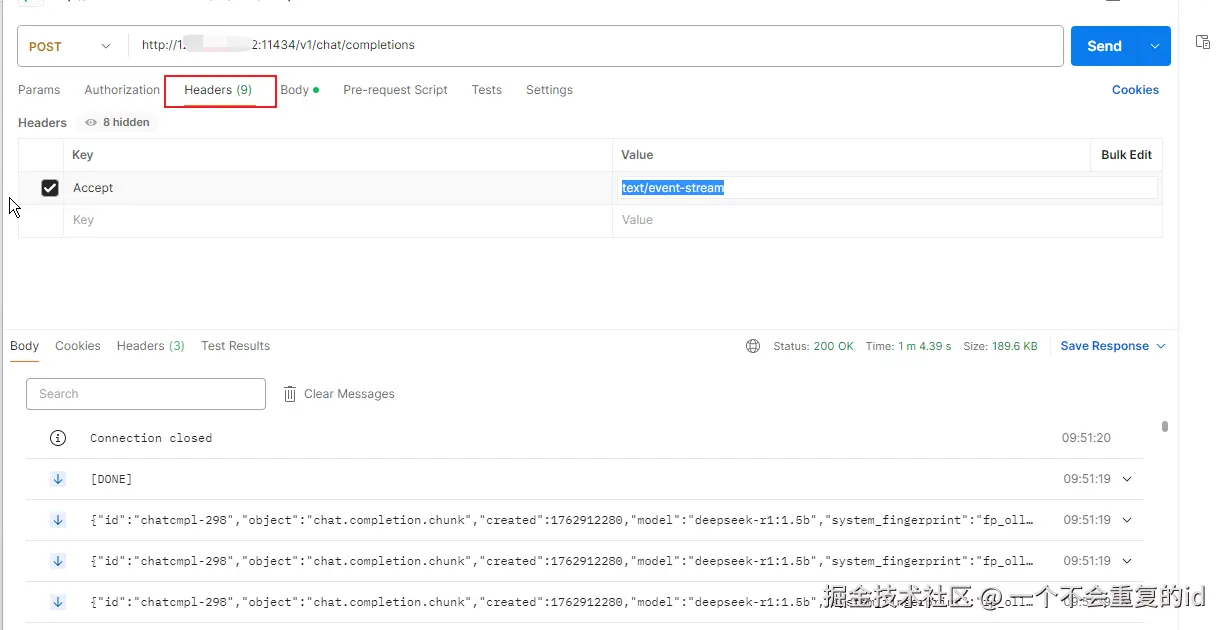This screenshot has width=1226, height=630.
Task: Open the Save Response dropdown arrow
Action: [1161, 346]
